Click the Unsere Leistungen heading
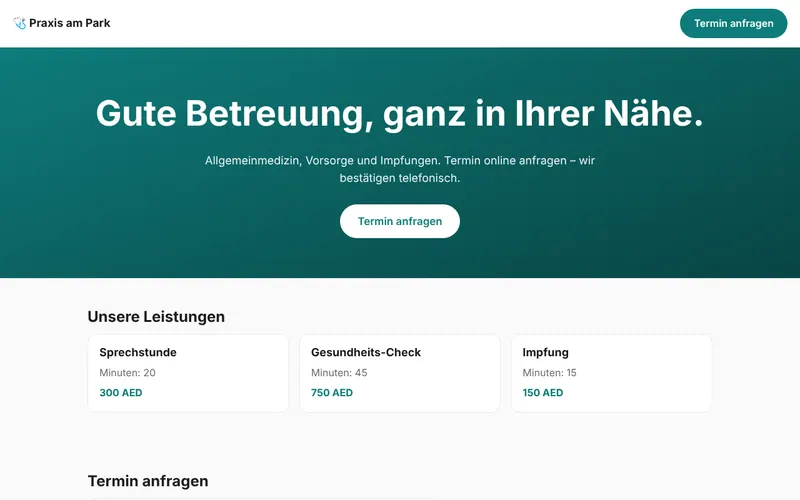This screenshot has height=500, width=800. point(156,316)
